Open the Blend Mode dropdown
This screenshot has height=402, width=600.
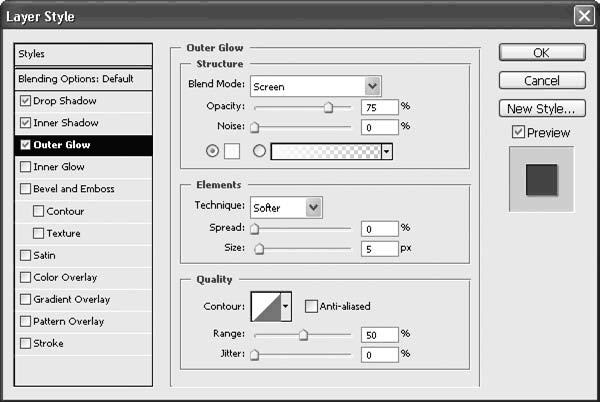(x=315, y=87)
